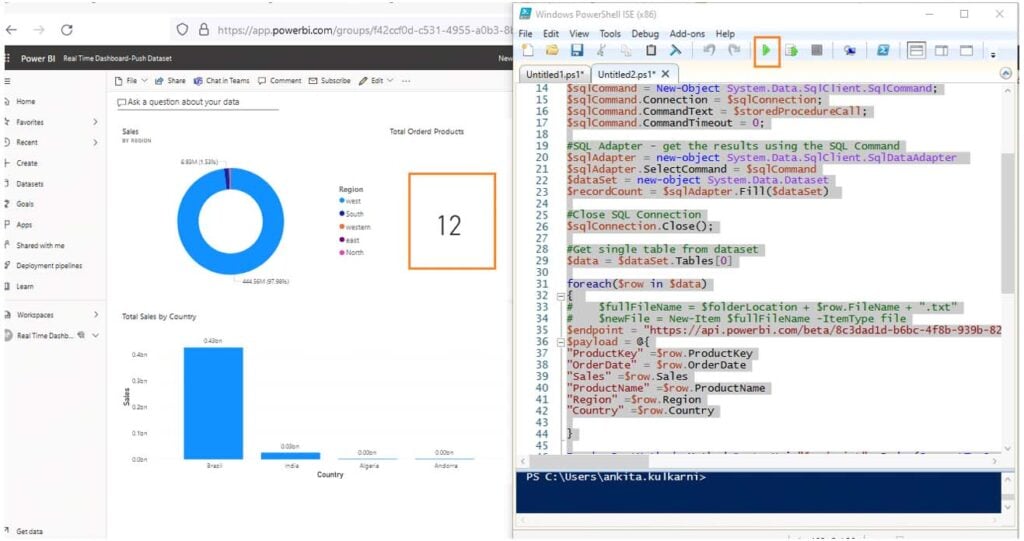Open Apps in Power BI sidebar

coord(24,225)
